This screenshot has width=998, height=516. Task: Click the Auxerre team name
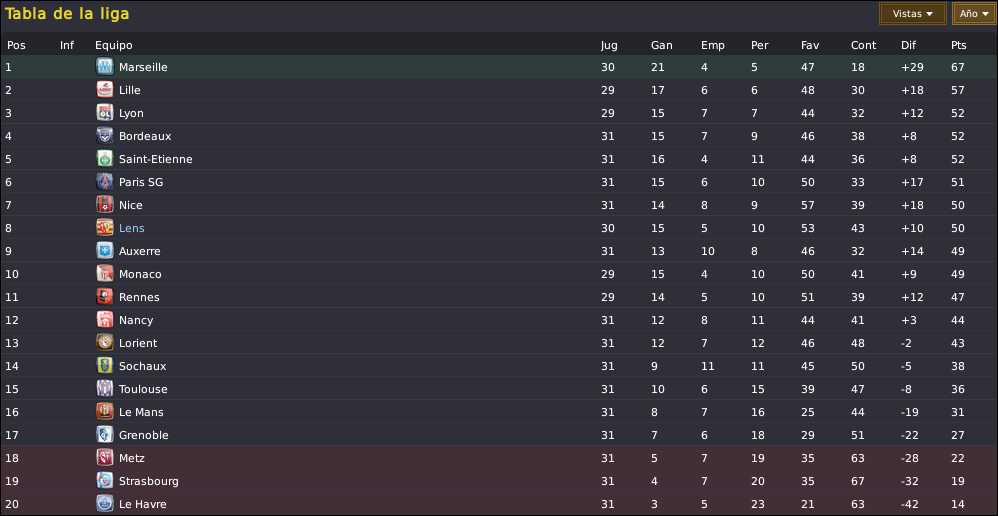[139, 251]
